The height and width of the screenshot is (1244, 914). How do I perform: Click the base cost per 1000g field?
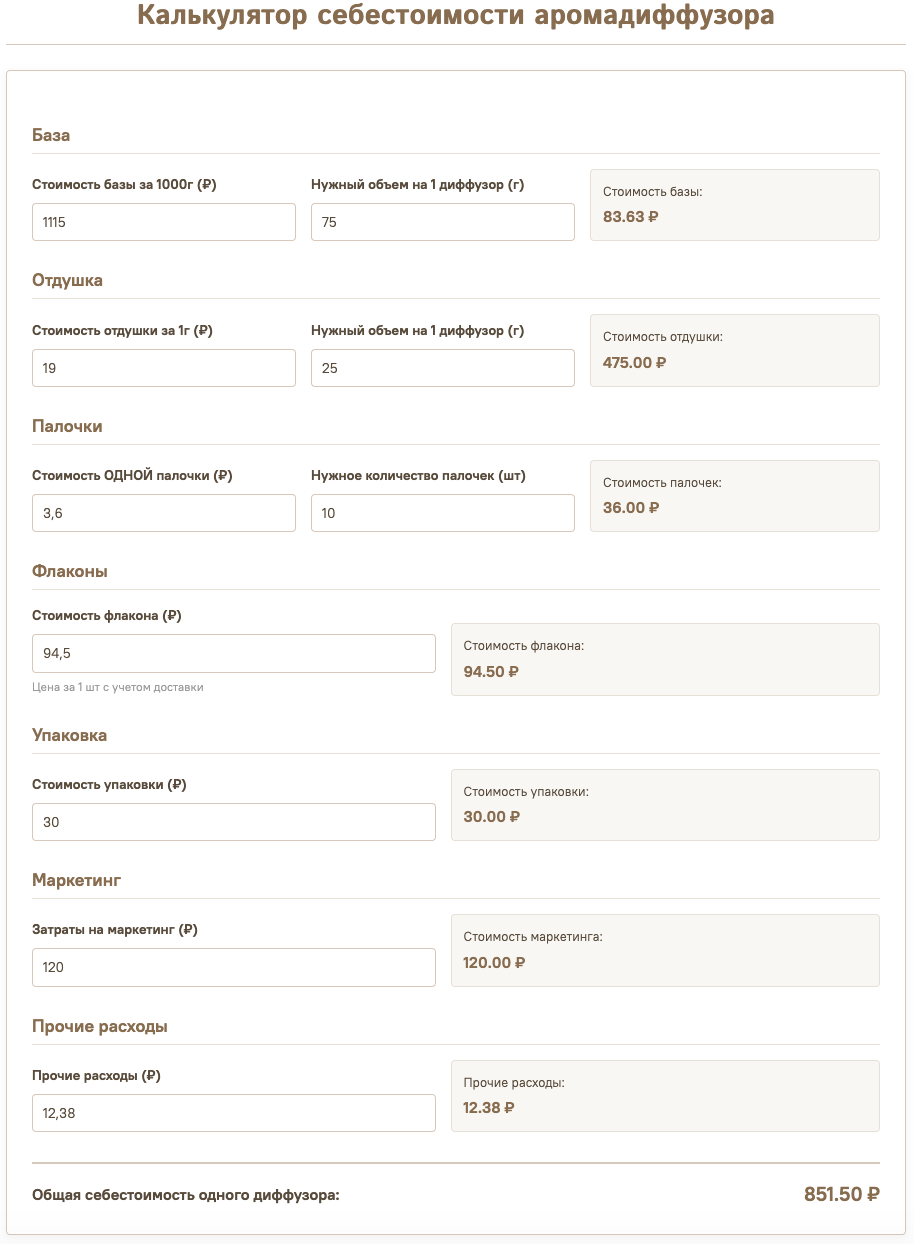click(164, 222)
